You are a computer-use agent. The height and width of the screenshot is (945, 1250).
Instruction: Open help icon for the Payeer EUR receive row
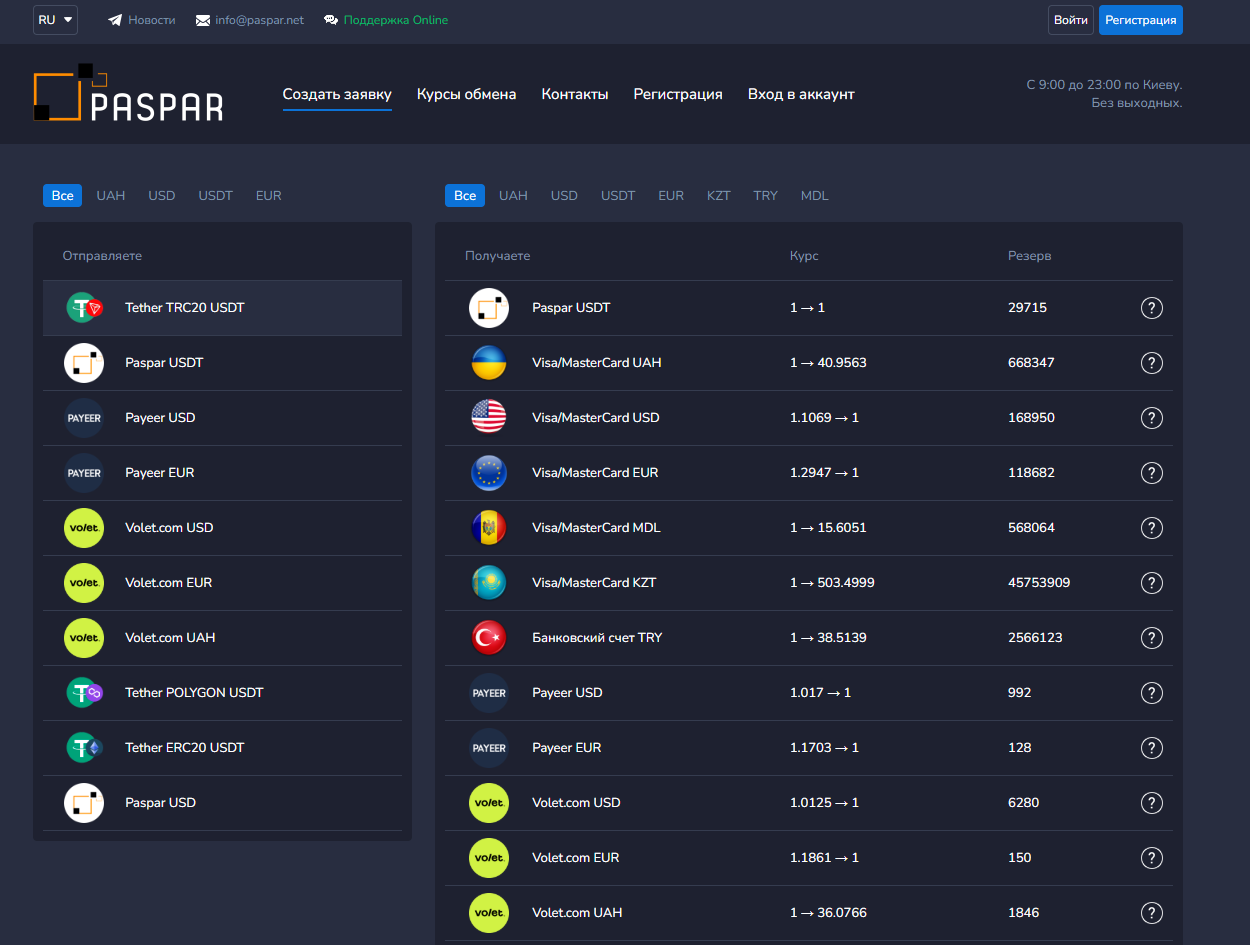click(1152, 748)
